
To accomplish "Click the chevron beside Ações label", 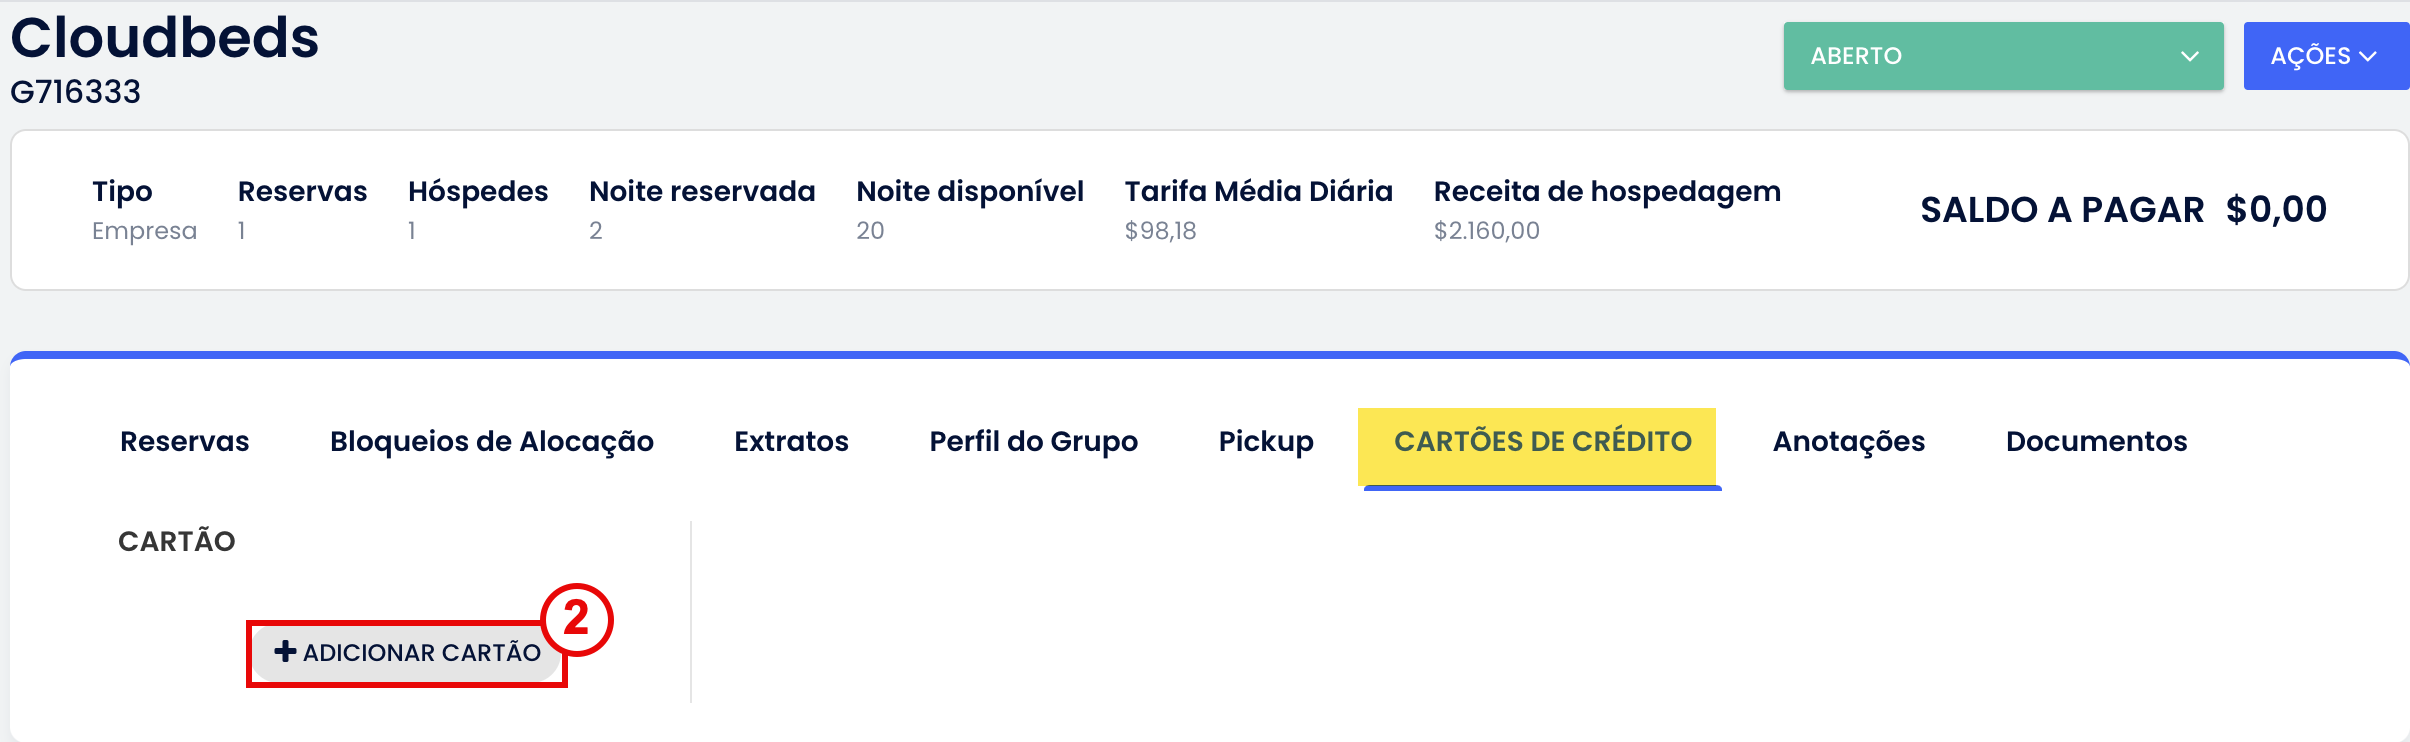I will pyautogui.click(x=2368, y=56).
